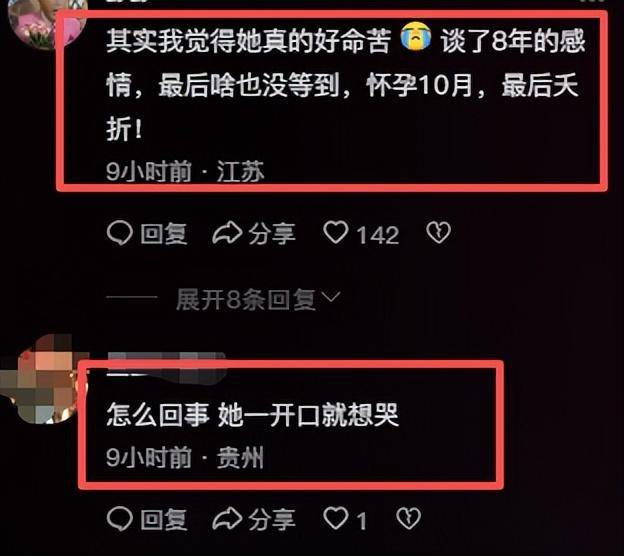Click 分享 text under the 9小时前·贵州 comment

[272, 519]
